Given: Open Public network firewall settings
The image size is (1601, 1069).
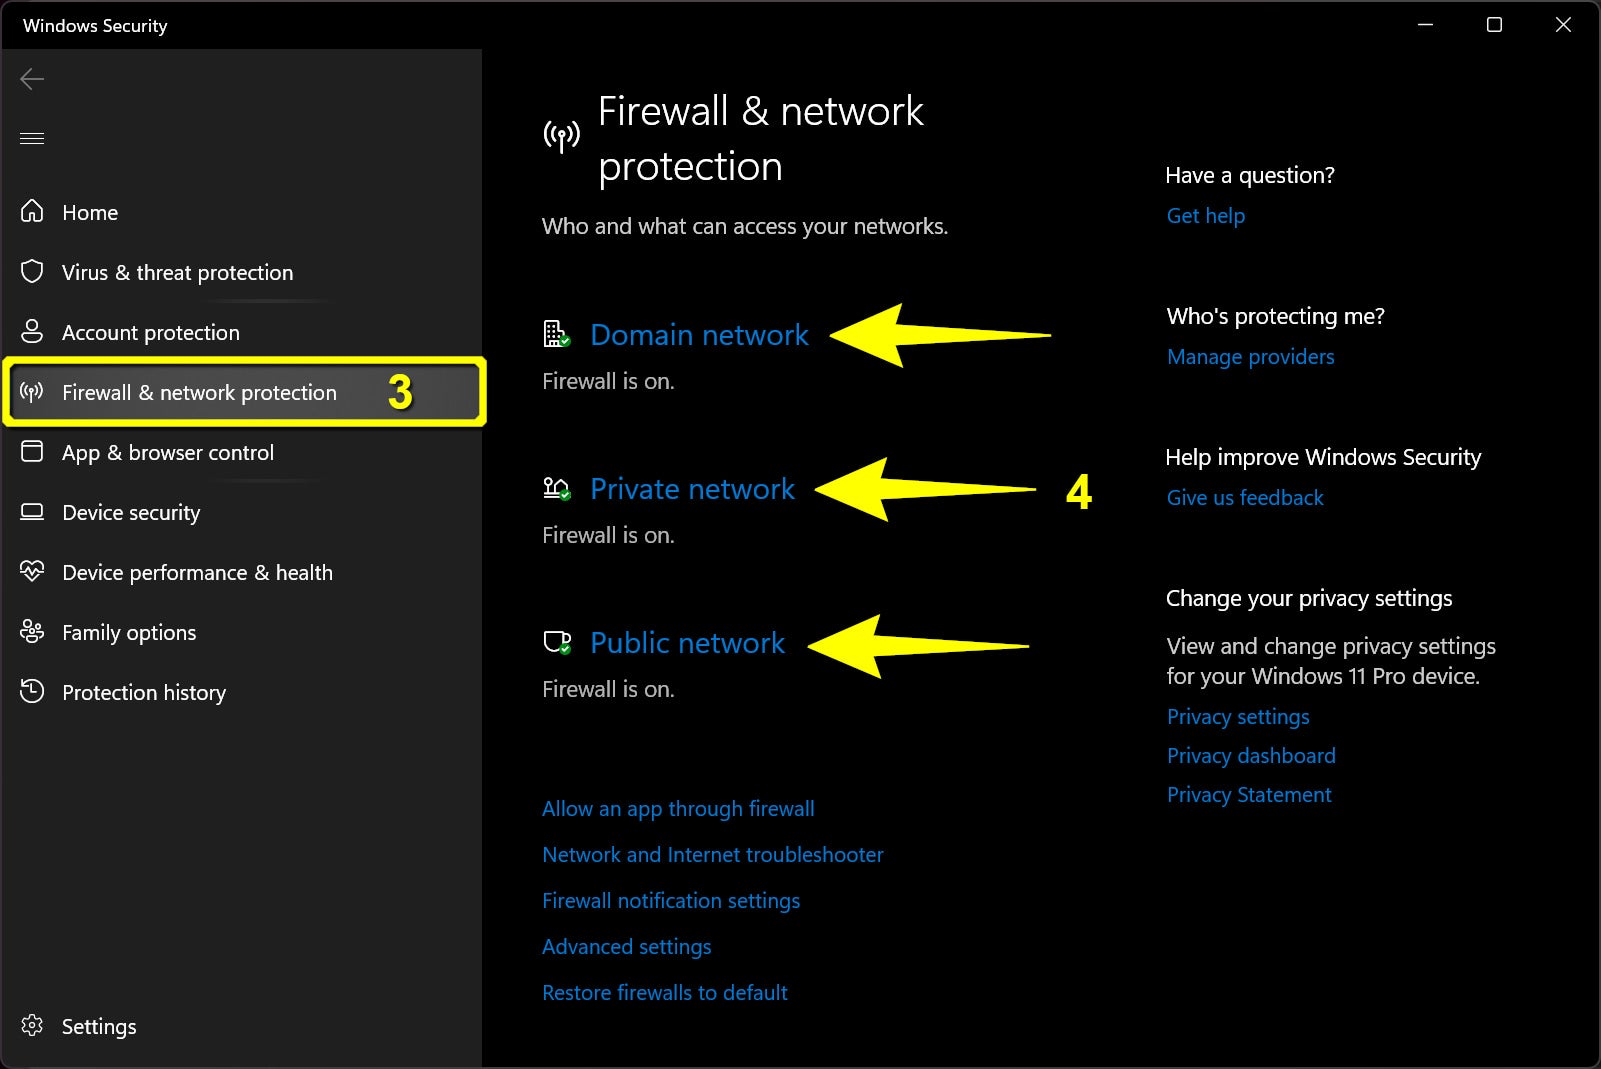Looking at the screenshot, I should point(687,643).
